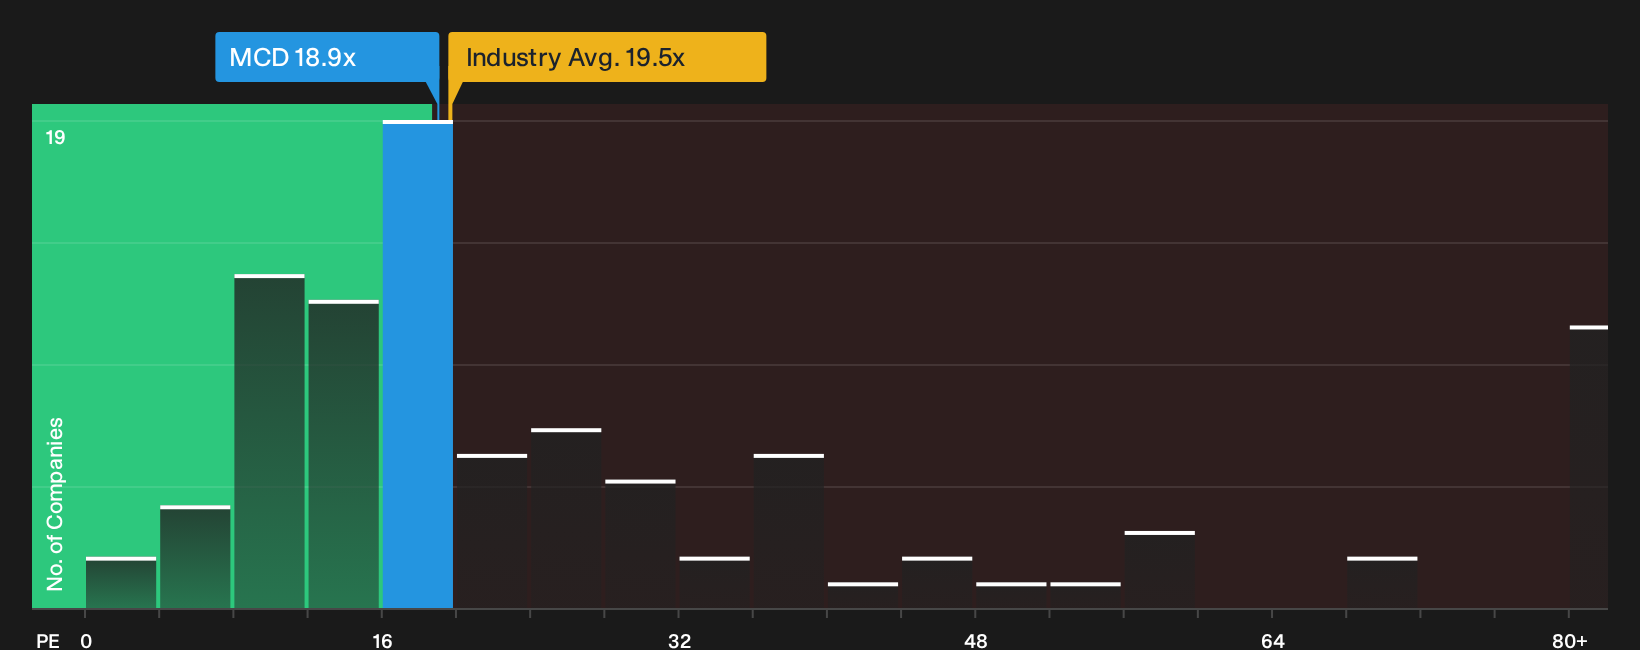Click the x-axis label 80+
1640x650 pixels.
pos(1569,640)
